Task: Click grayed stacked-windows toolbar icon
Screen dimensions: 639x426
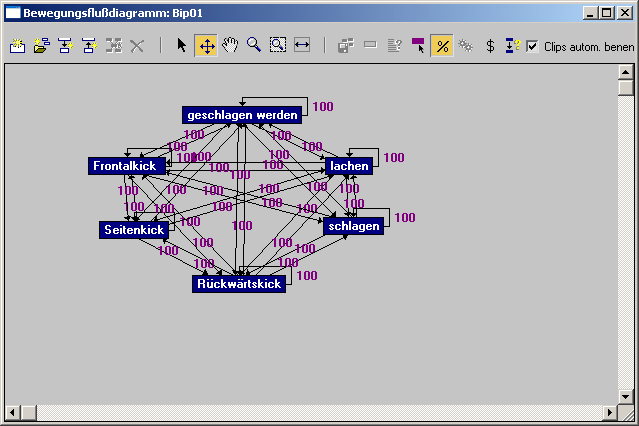Action: [x=346, y=45]
